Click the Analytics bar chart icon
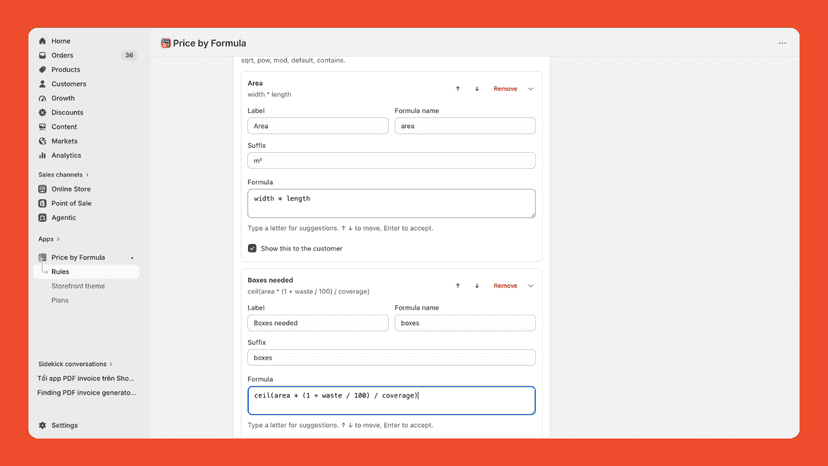Viewport: 828px width, 466px height. click(42, 155)
